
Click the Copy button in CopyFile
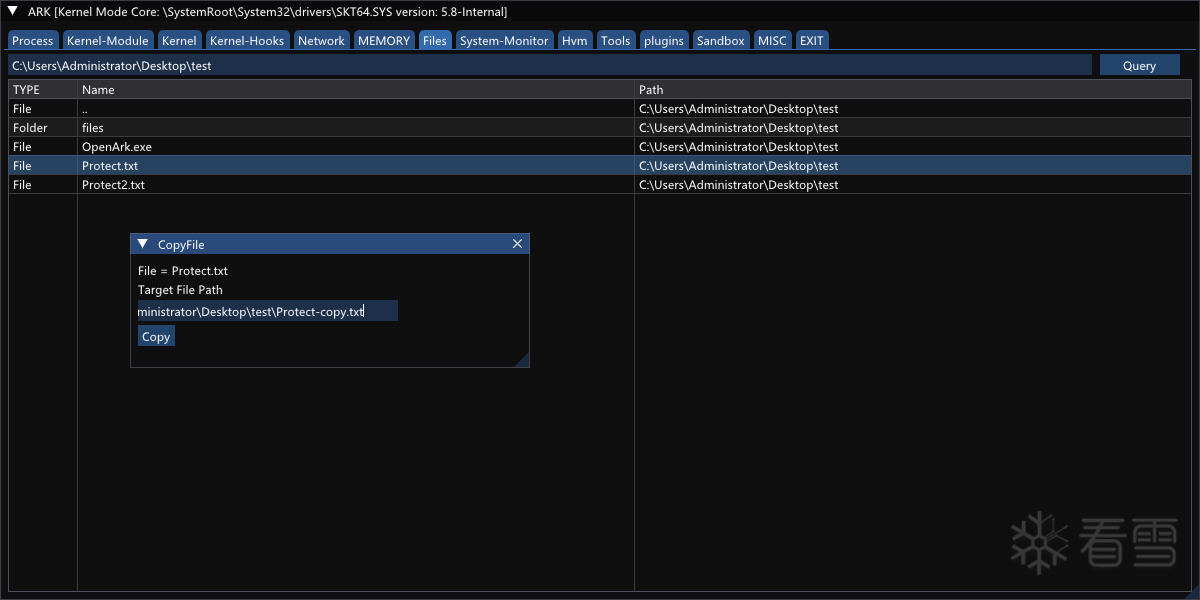coord(156,336)
